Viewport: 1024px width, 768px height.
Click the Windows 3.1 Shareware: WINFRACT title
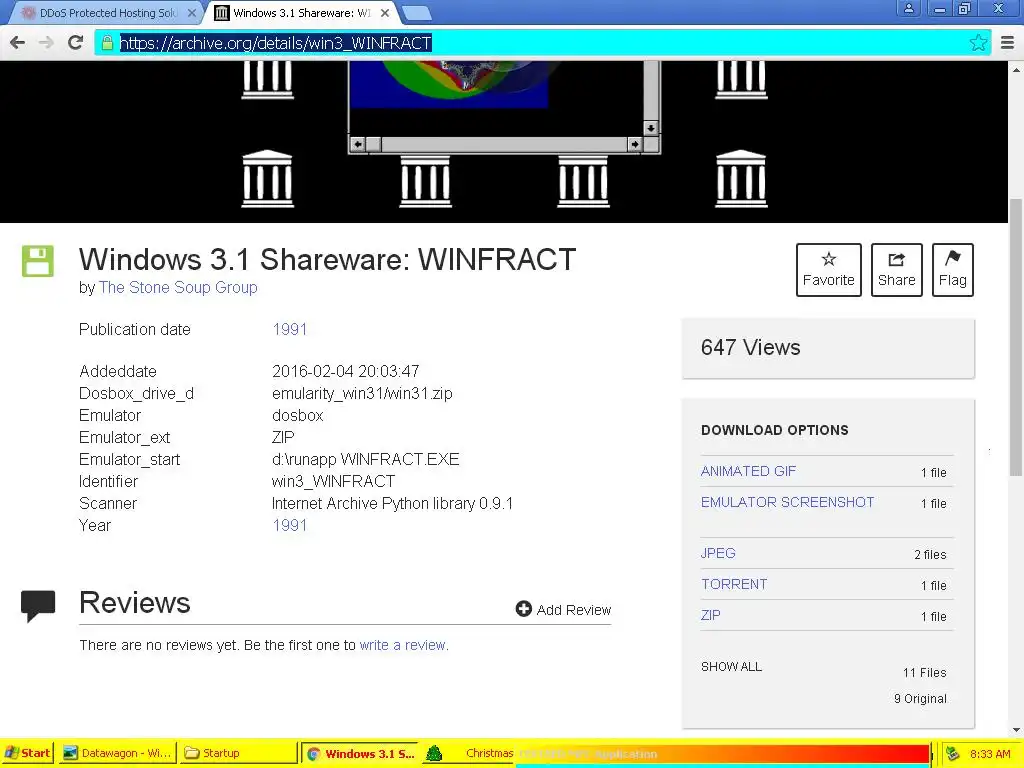point(327,259)
